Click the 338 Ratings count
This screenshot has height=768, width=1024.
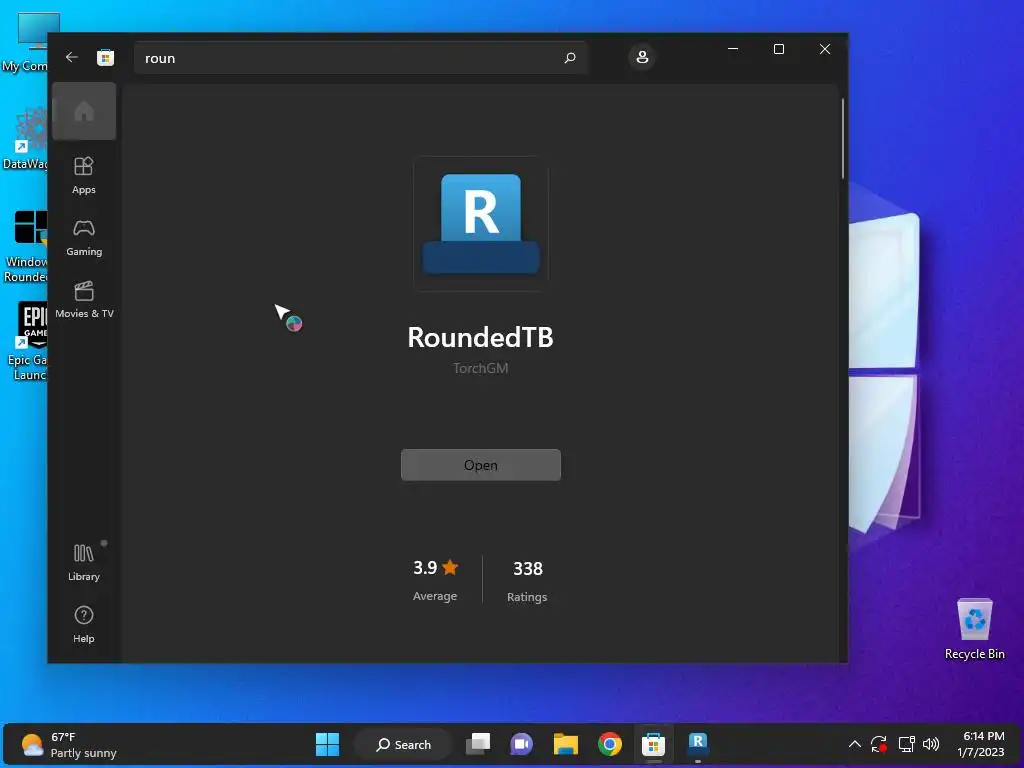527,580
